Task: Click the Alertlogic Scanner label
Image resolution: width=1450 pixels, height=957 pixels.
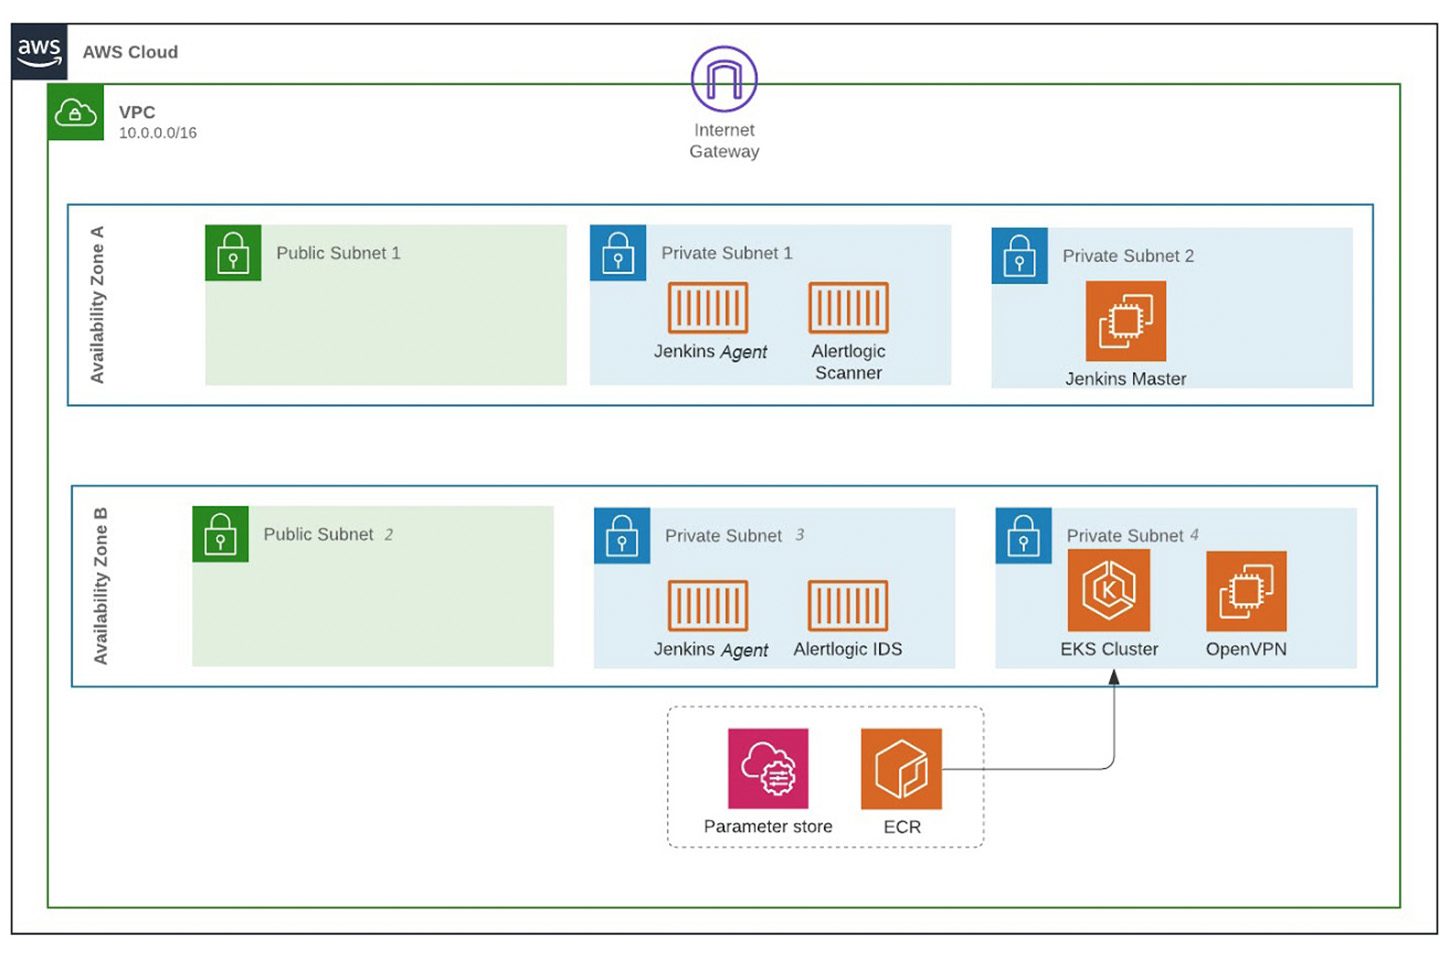Action: click(x=848, y=362)
